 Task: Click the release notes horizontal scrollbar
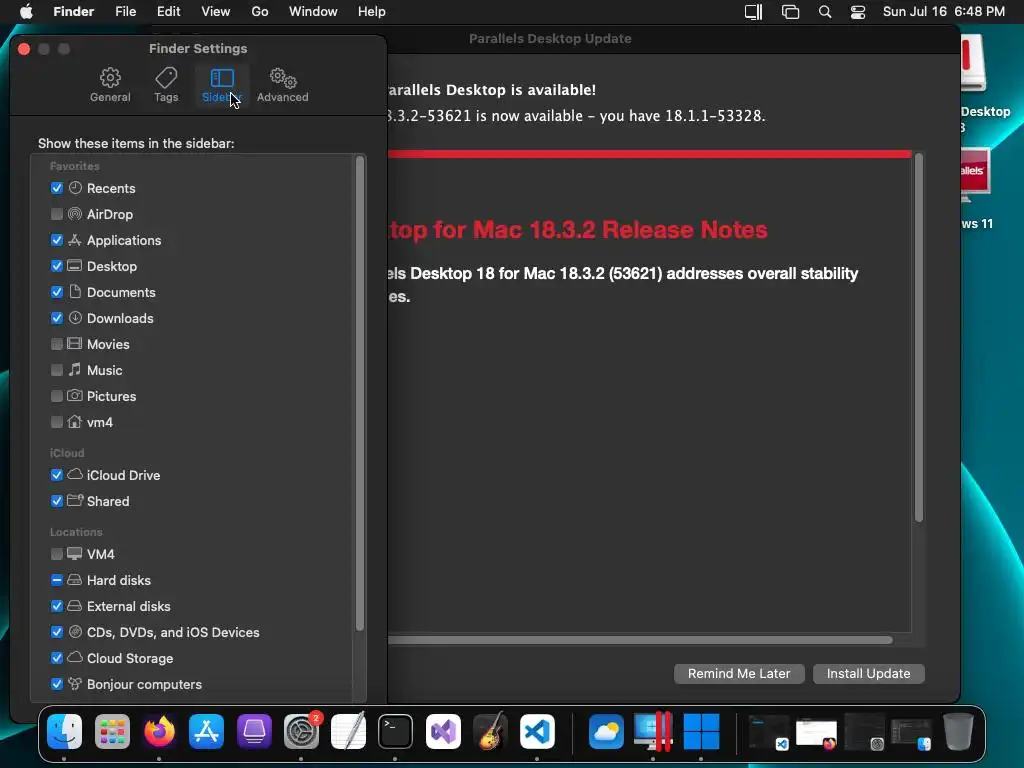640,640
